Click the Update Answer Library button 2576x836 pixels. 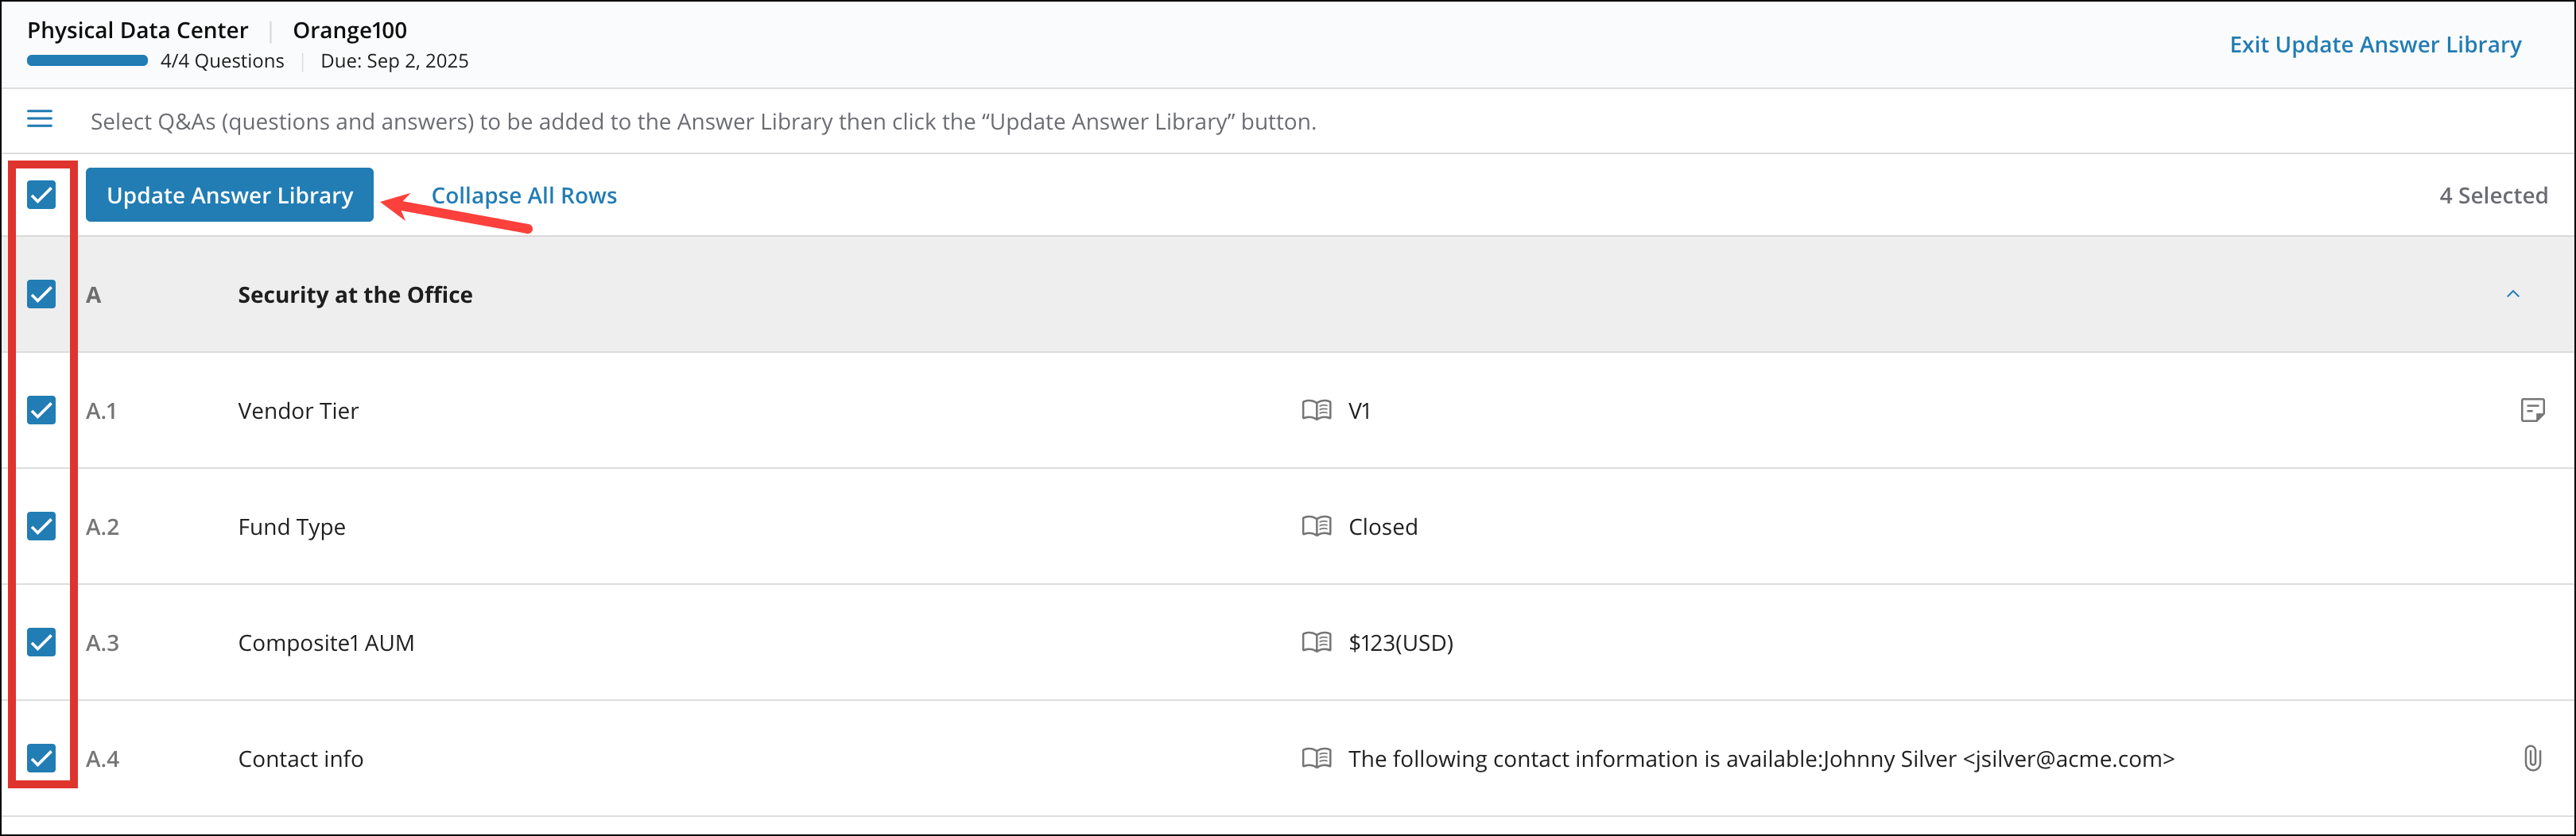point(229,195)
